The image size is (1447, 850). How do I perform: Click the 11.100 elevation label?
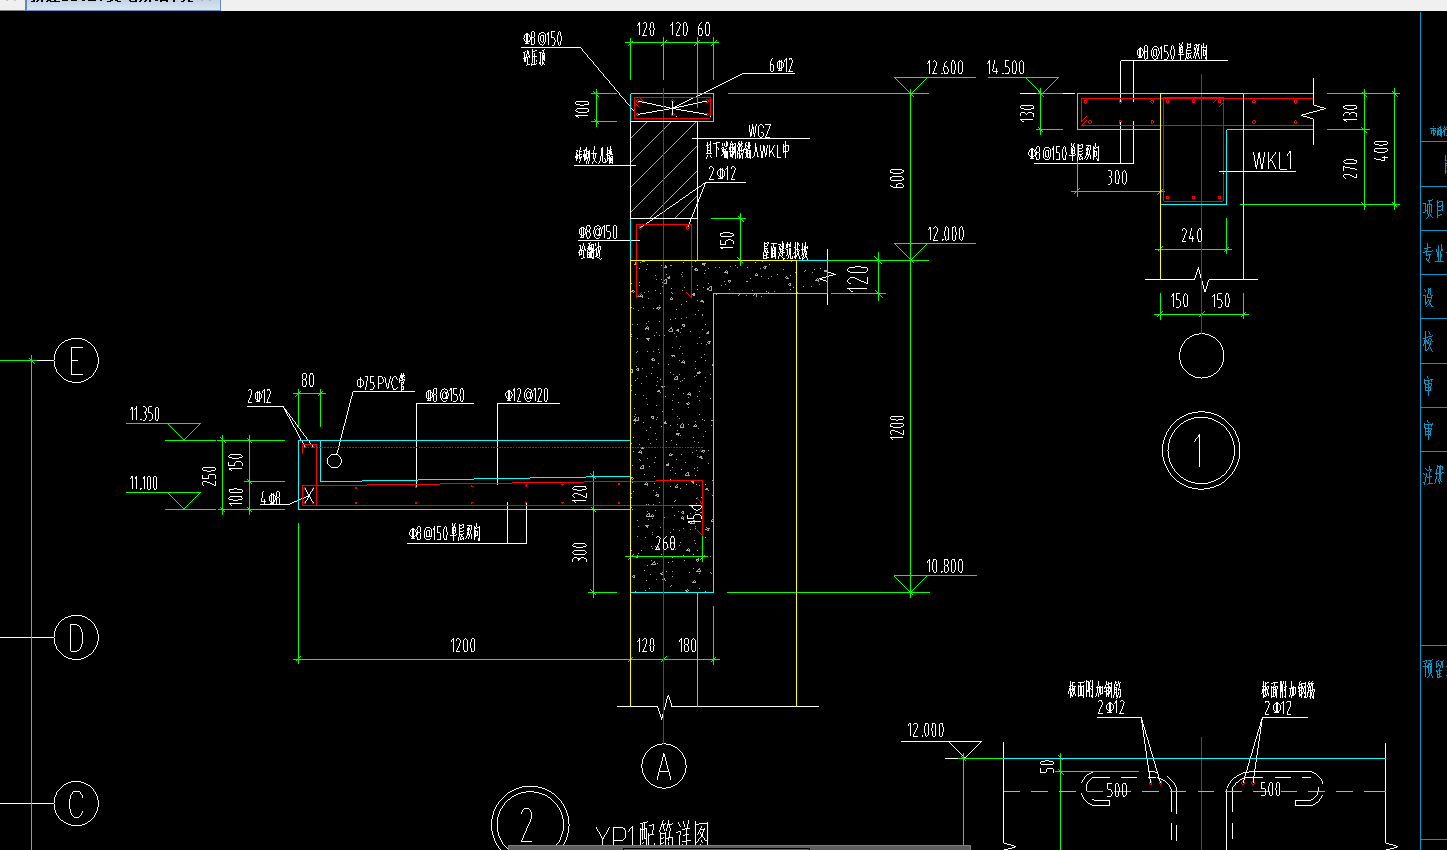144,483
